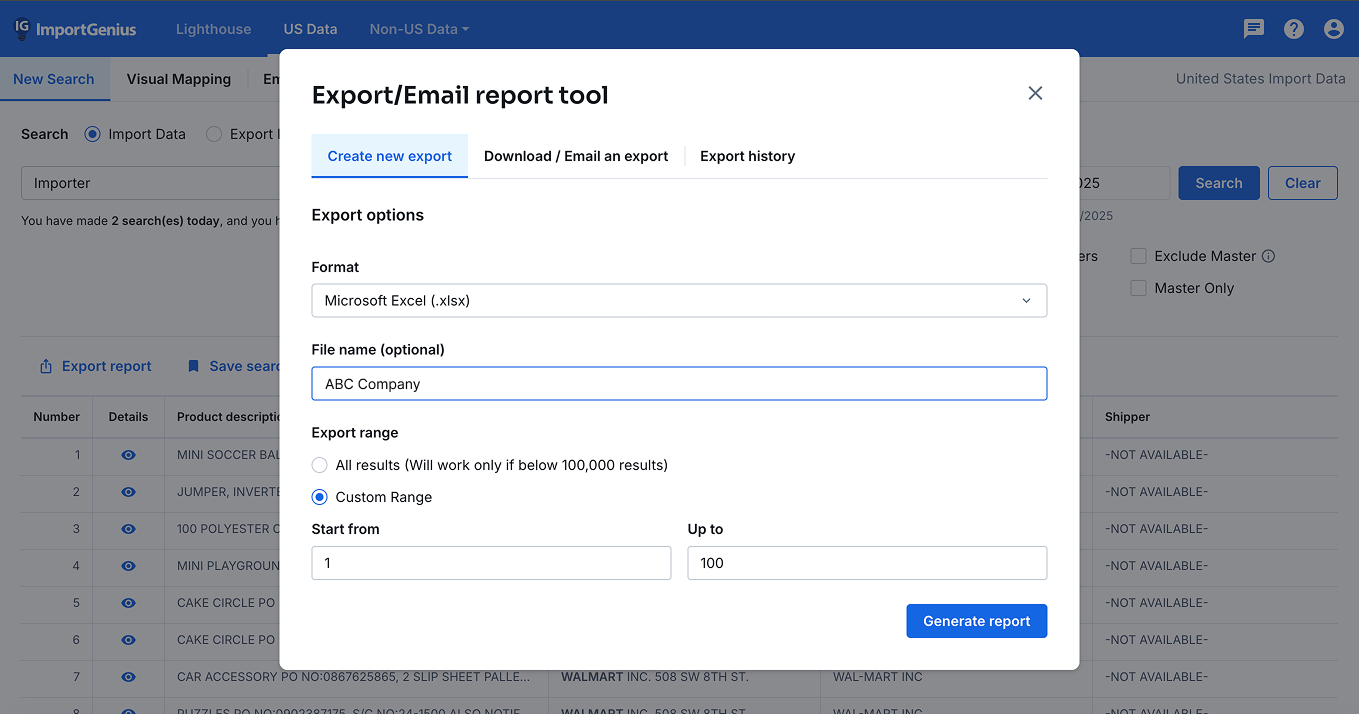The image size is (1359, 714).
Task: Open the export Format dropdown
Action: (679, 300)
